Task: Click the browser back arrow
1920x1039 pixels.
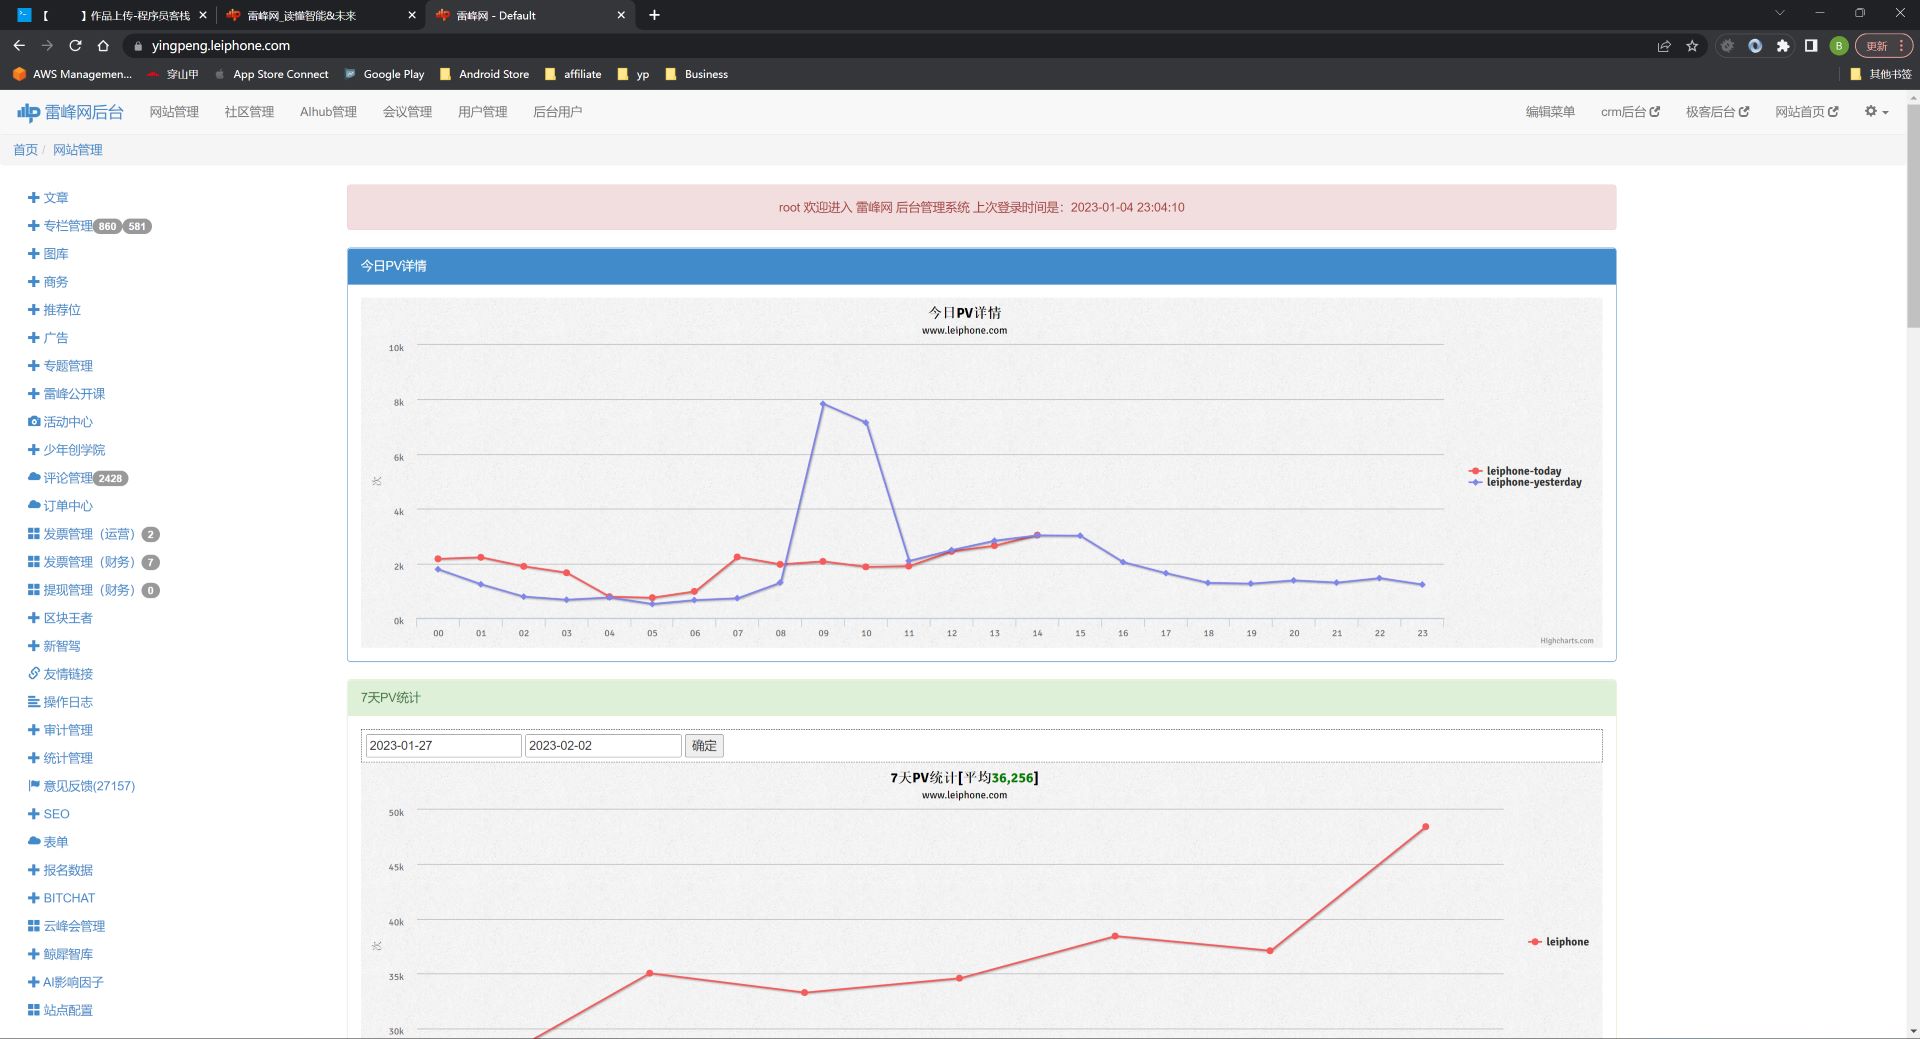Action: pyautogui.click(x=19, y=46)
